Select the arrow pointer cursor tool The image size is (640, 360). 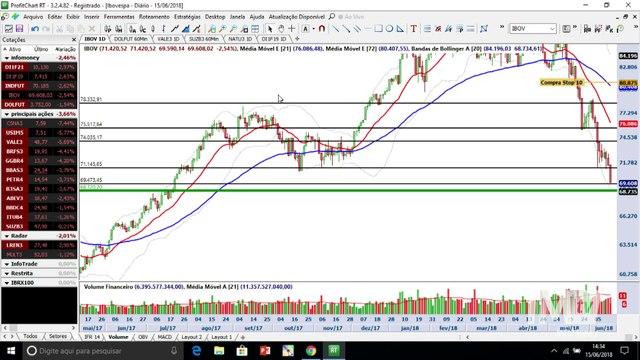click(x=269, y=29)
